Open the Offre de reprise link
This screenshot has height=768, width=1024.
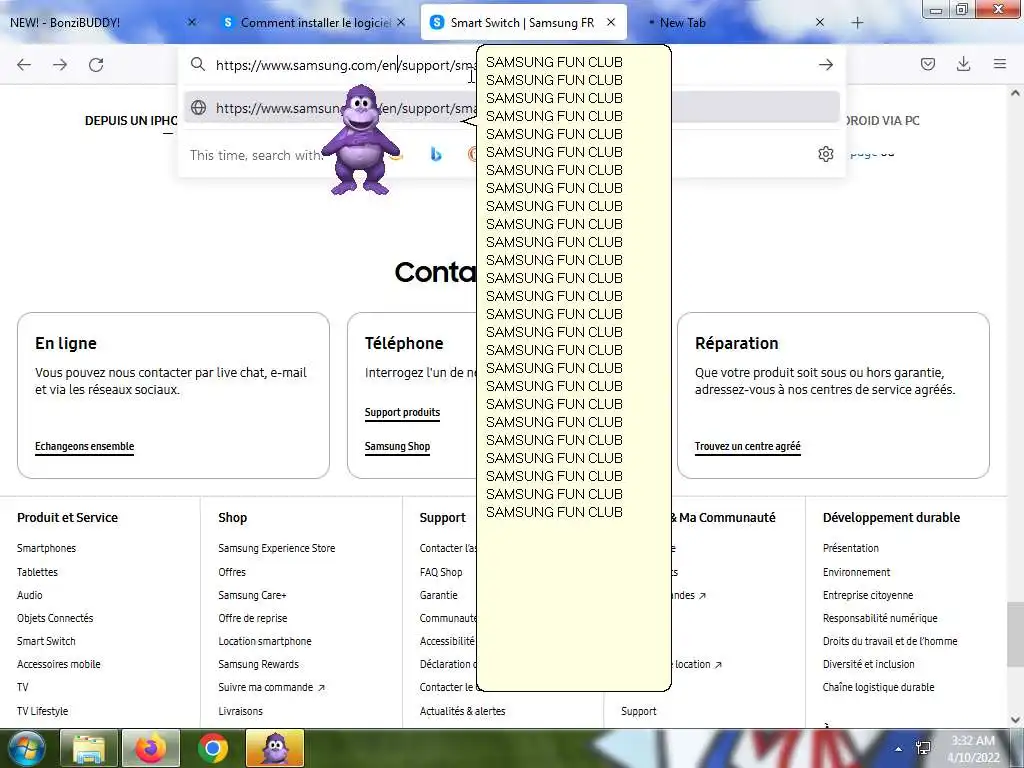253,618
